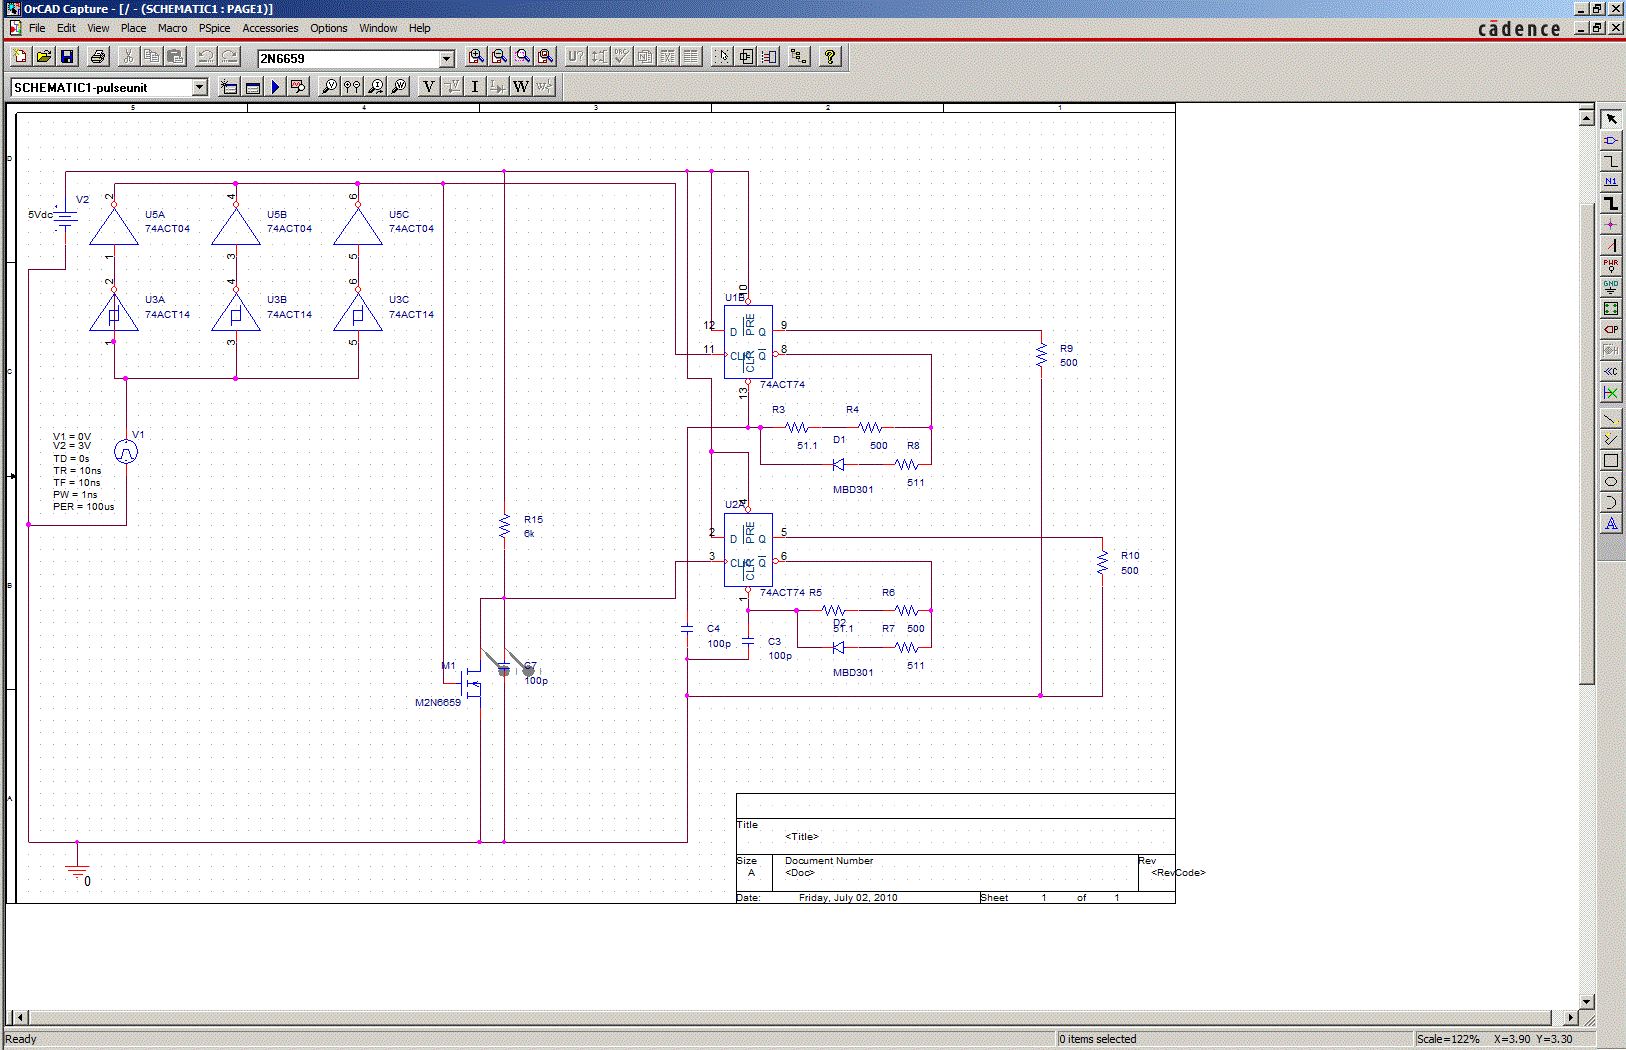Toggle bias voltage display V button

pyautogui.click(x=429, y=87)
